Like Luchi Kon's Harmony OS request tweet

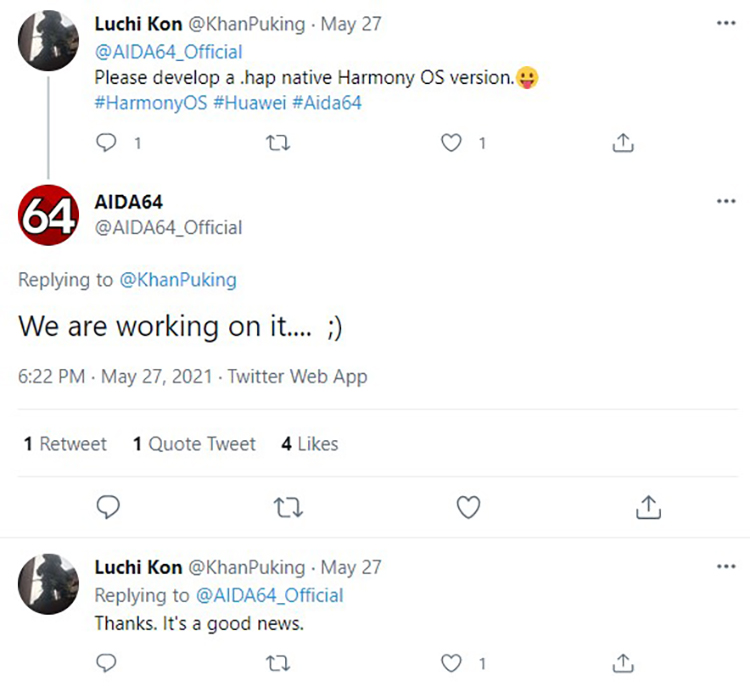click(x=452, y=143)
